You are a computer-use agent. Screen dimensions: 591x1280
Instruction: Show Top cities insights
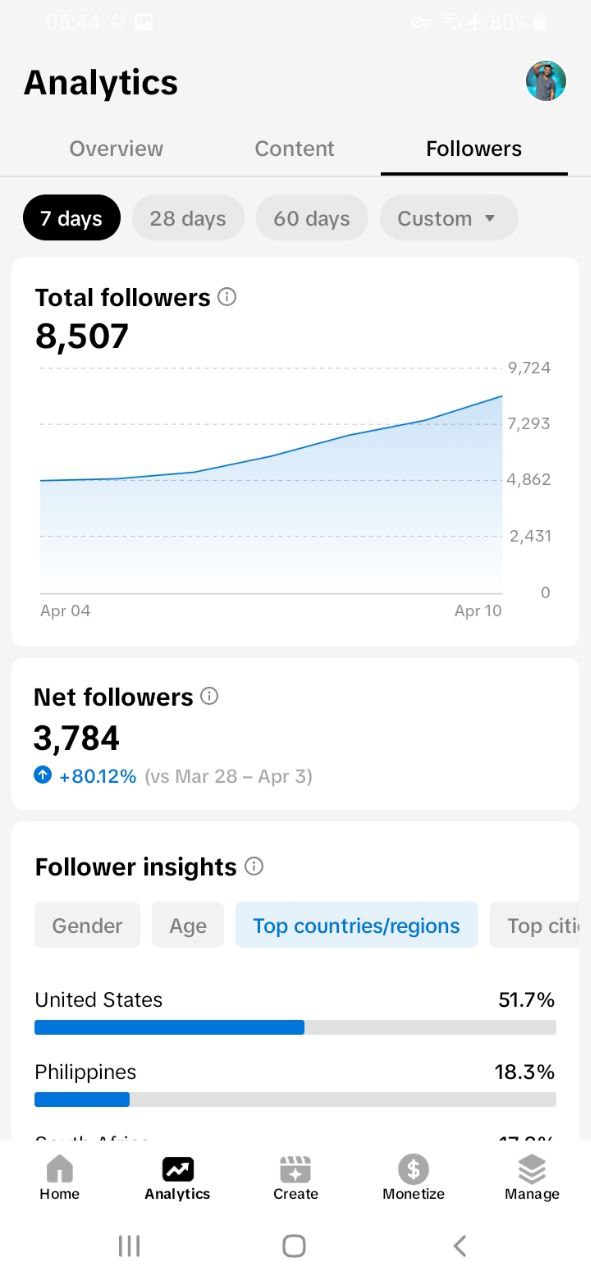pos(535,925)
